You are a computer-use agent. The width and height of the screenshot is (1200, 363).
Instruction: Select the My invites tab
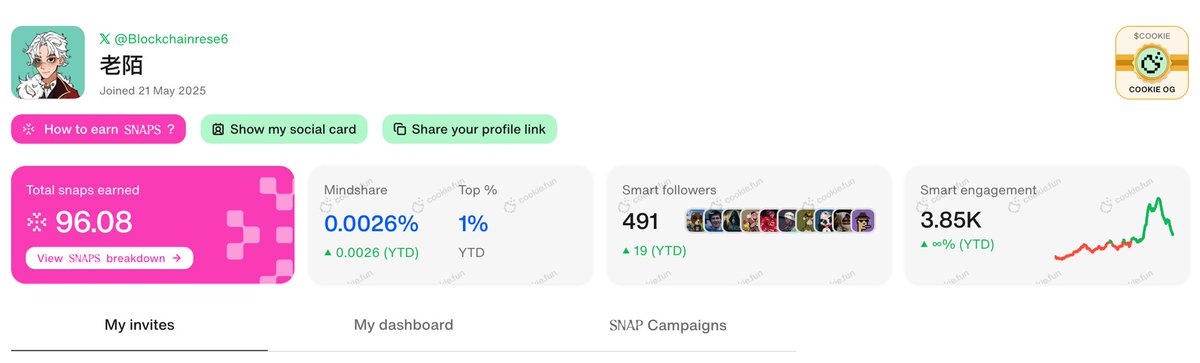139,325
